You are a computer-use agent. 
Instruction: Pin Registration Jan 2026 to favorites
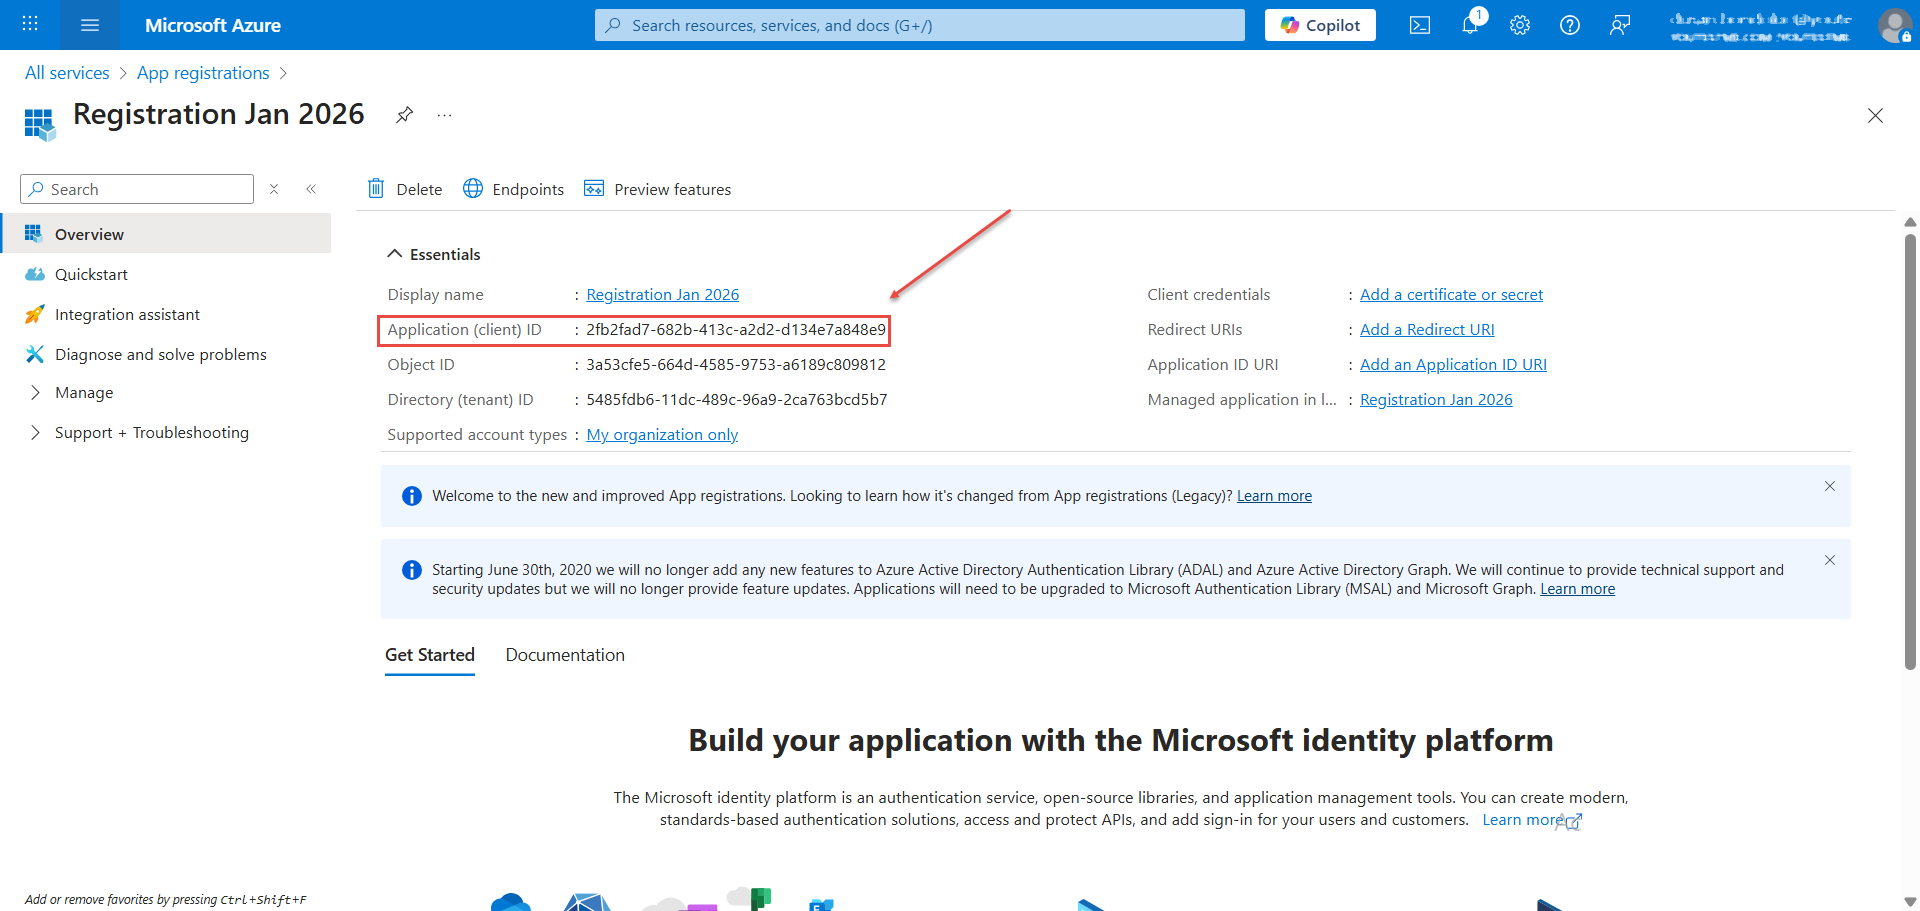coord(404,115)
